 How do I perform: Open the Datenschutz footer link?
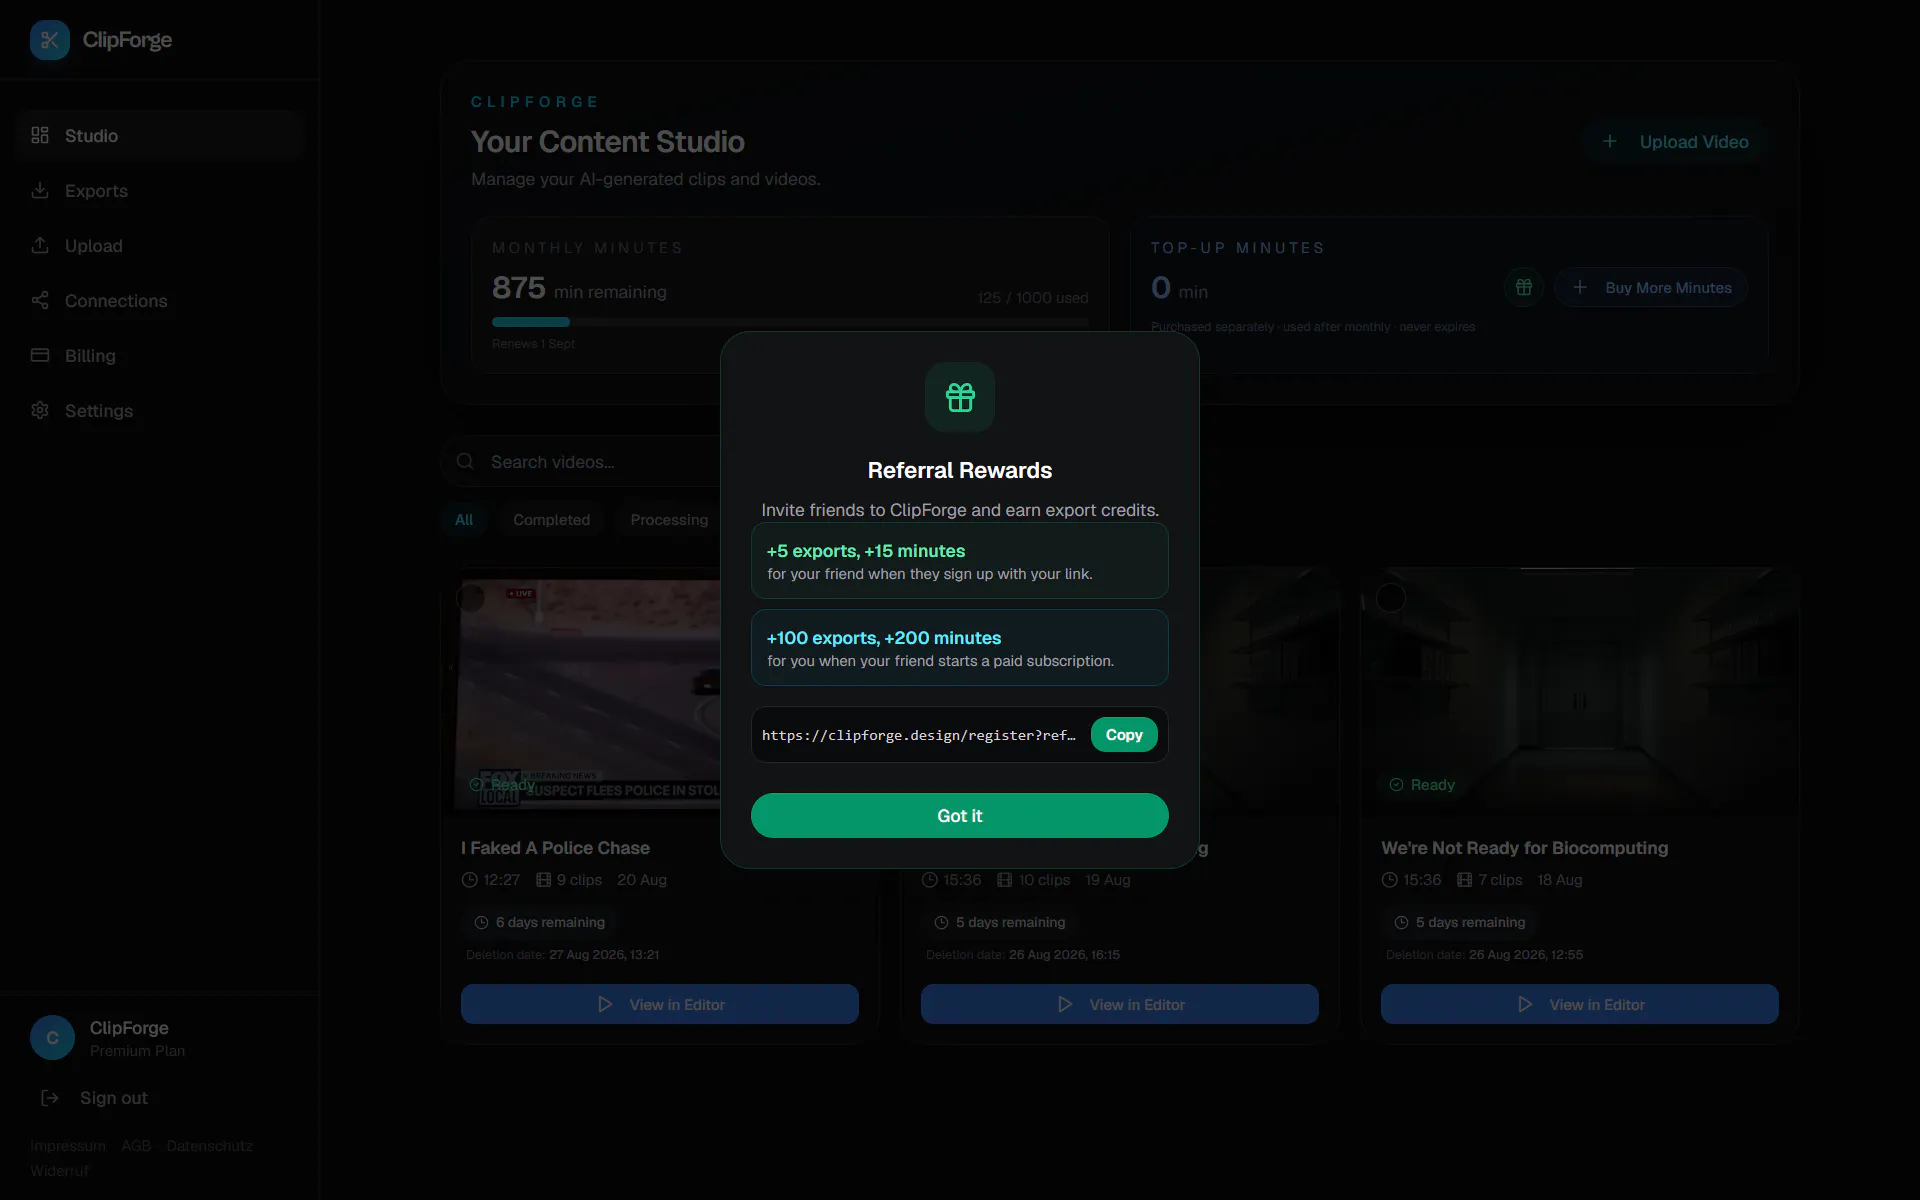click(210, 1146)
